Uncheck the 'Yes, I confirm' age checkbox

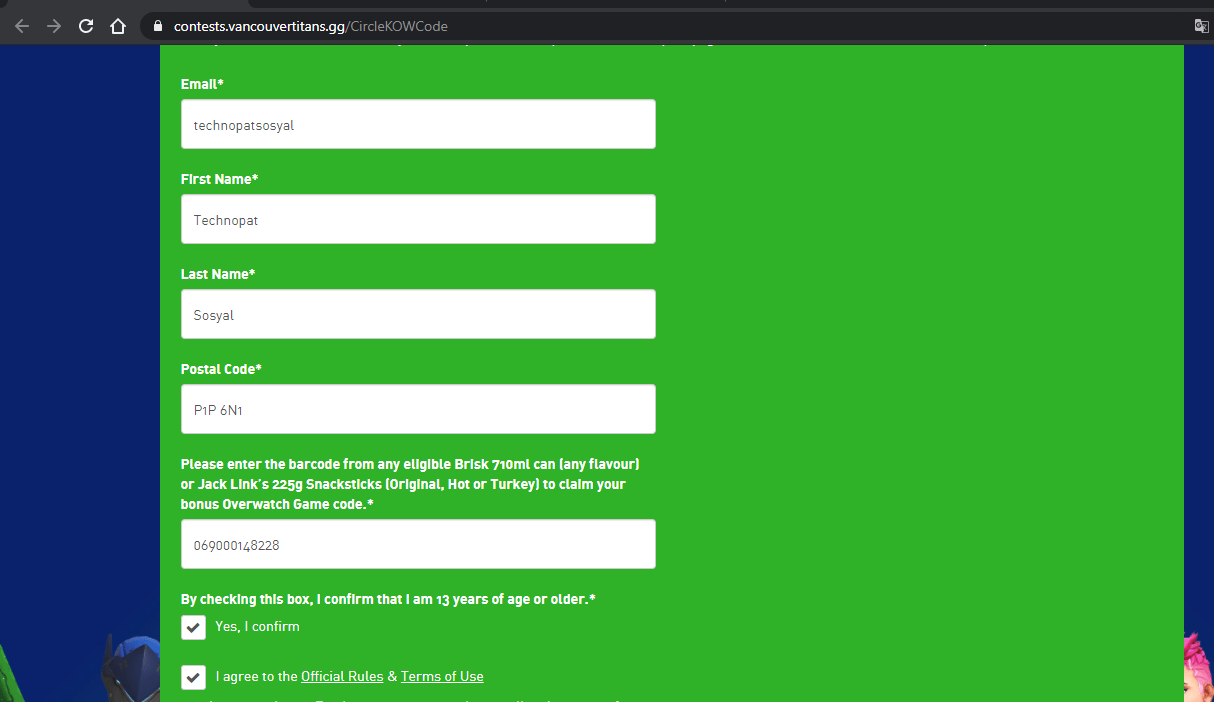click(x=193, y=627)
